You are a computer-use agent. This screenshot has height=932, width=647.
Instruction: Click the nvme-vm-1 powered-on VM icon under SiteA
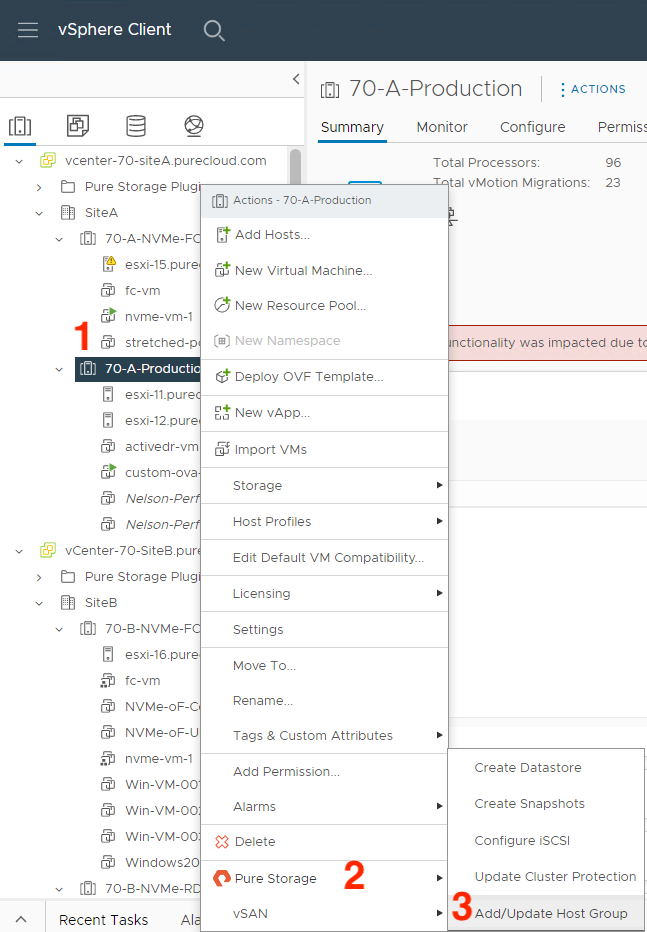(108, 316)
